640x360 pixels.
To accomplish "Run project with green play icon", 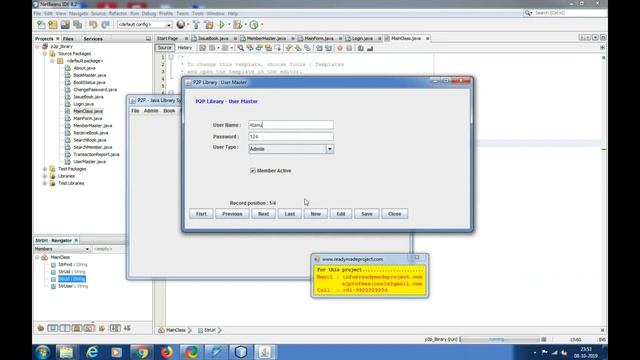I will (x=222, y=24).
